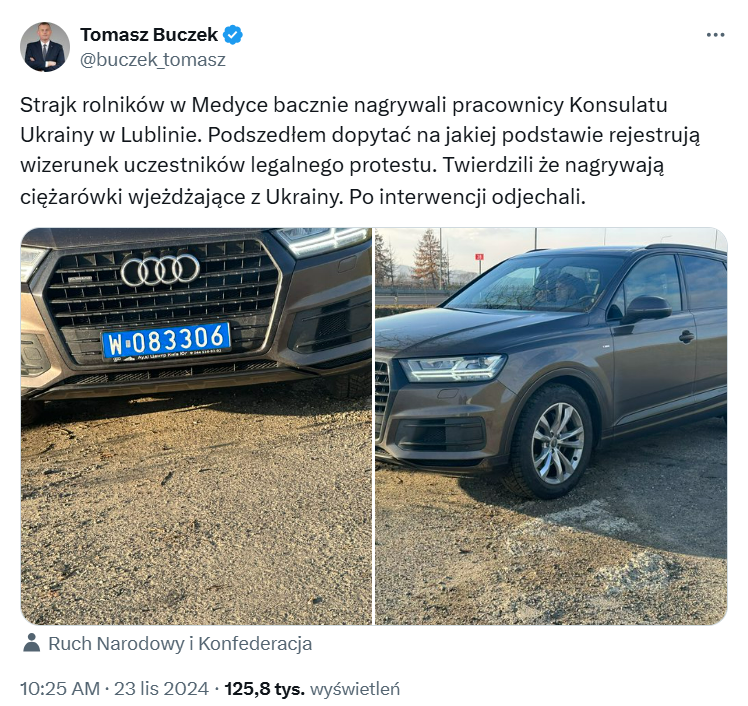Open the right photo of Audi SUV

pos(551,426)
